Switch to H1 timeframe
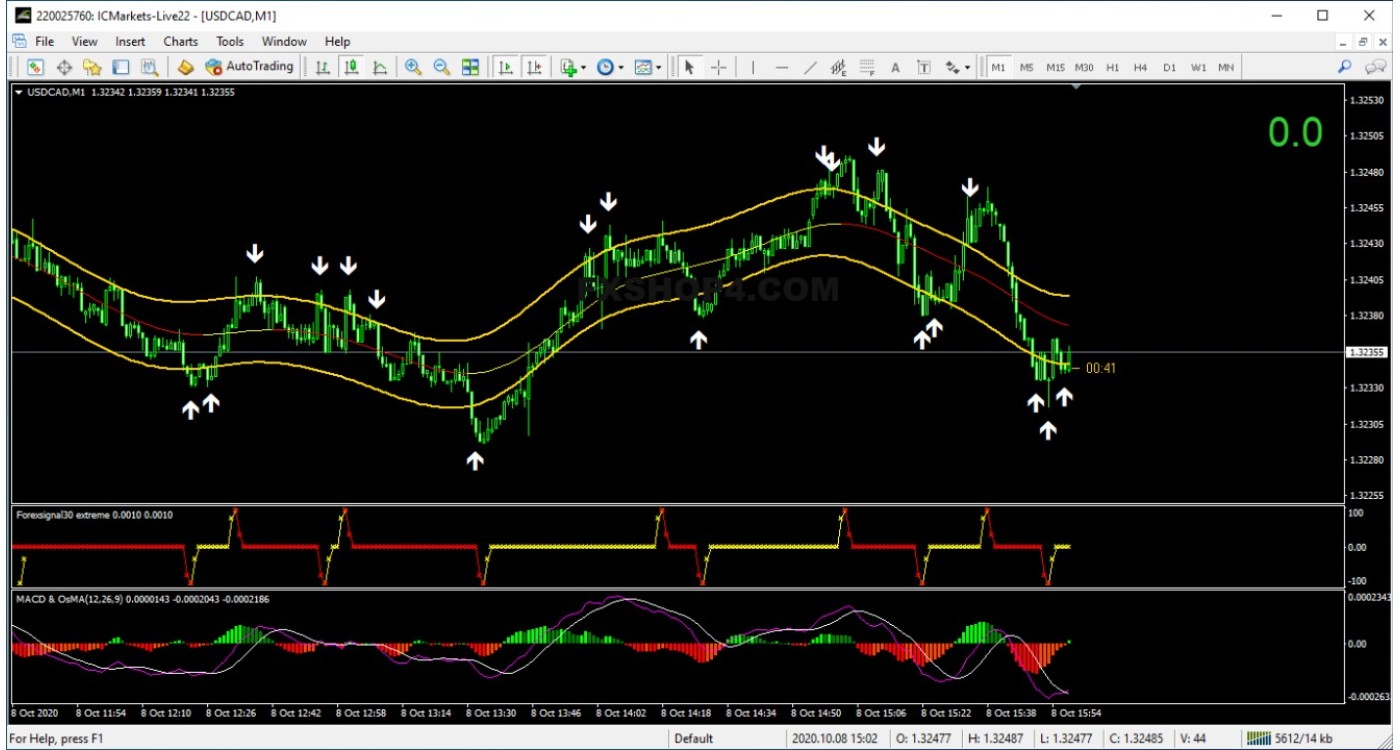The height and width of the screenshot is (750, 1400). point(1112,67)
